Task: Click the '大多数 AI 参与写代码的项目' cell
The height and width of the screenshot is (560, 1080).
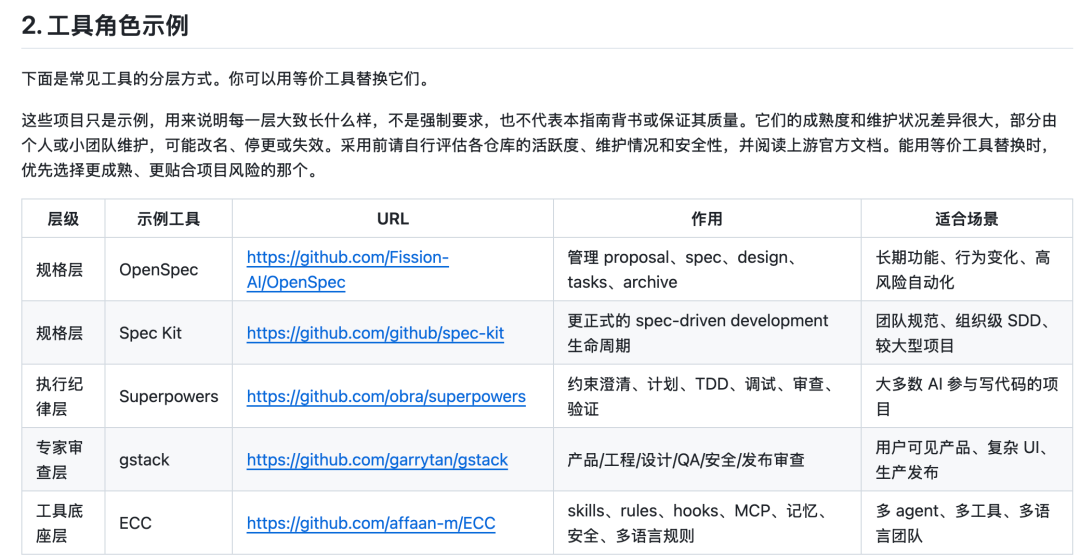Action: [966, 396]
